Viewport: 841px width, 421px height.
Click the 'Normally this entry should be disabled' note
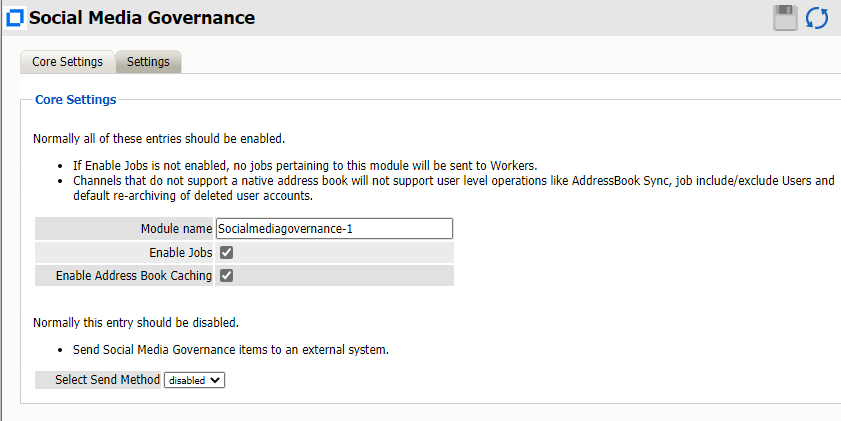(x=136, y=324)
